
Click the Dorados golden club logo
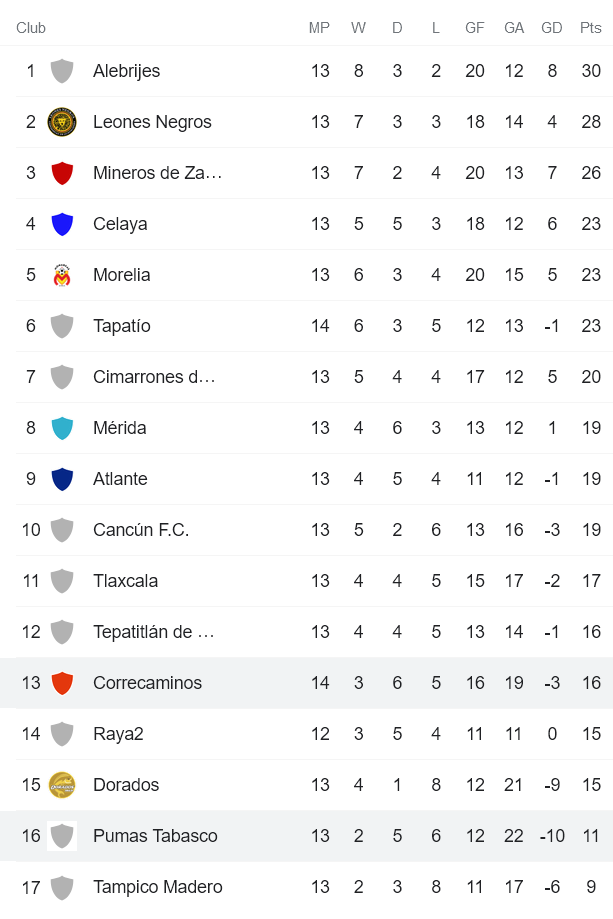(x=62, y=785)
